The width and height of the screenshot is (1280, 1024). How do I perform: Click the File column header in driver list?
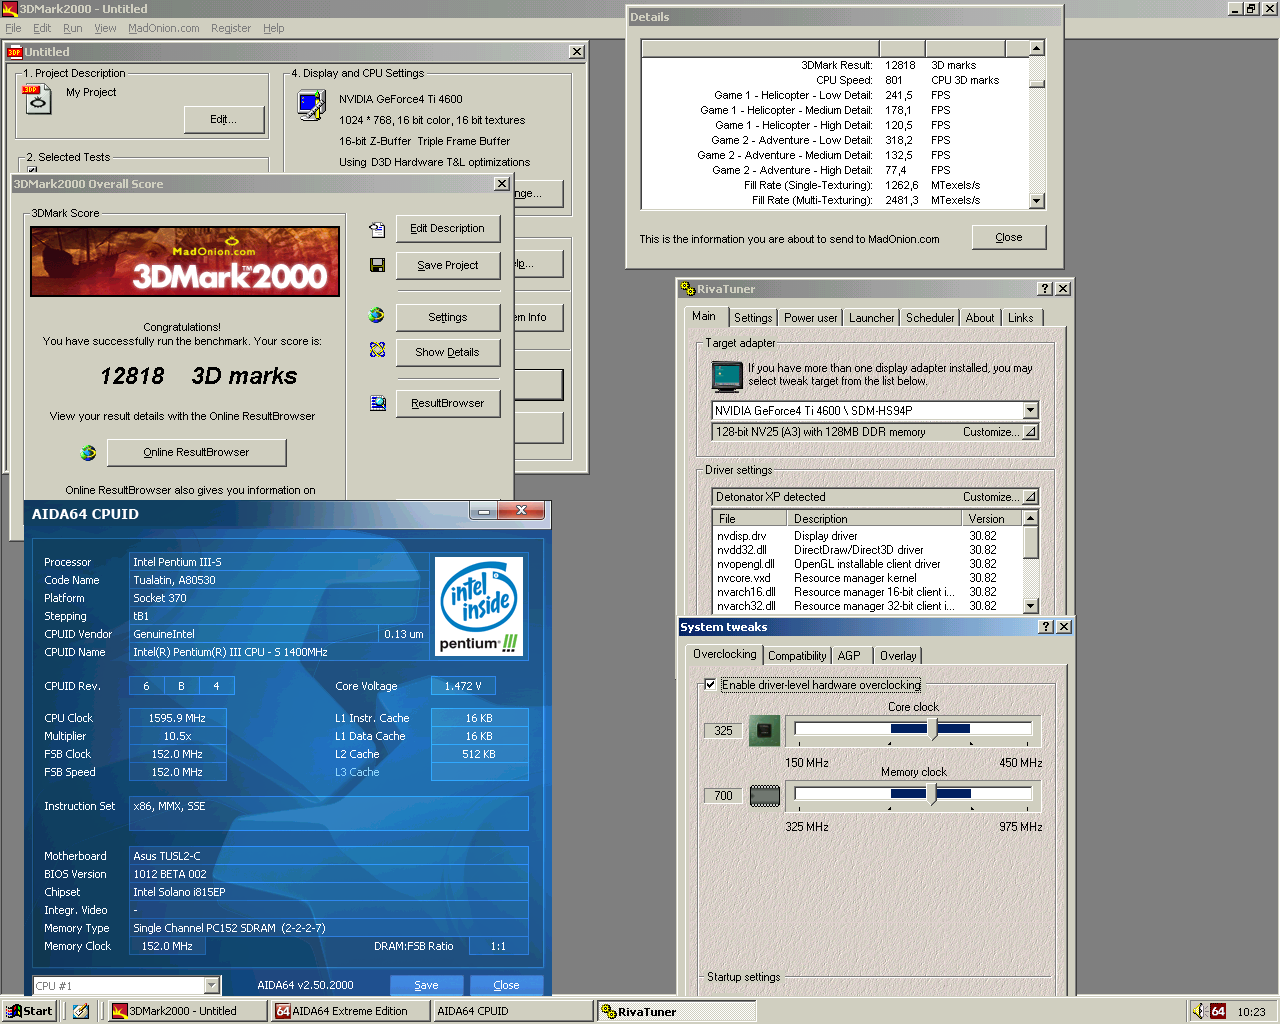[750, 519]
